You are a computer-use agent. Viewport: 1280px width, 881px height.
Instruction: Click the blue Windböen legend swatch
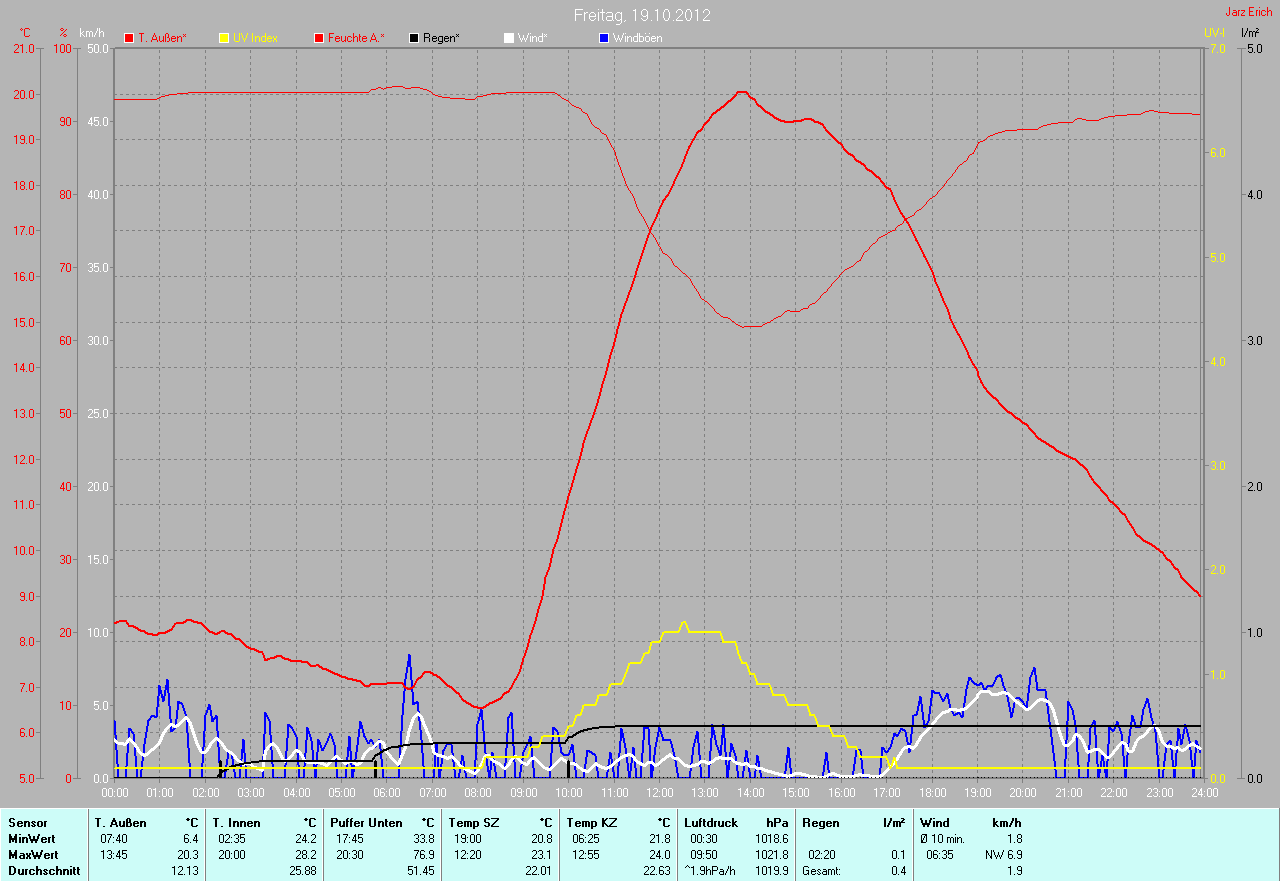click(x=603, y=38)
